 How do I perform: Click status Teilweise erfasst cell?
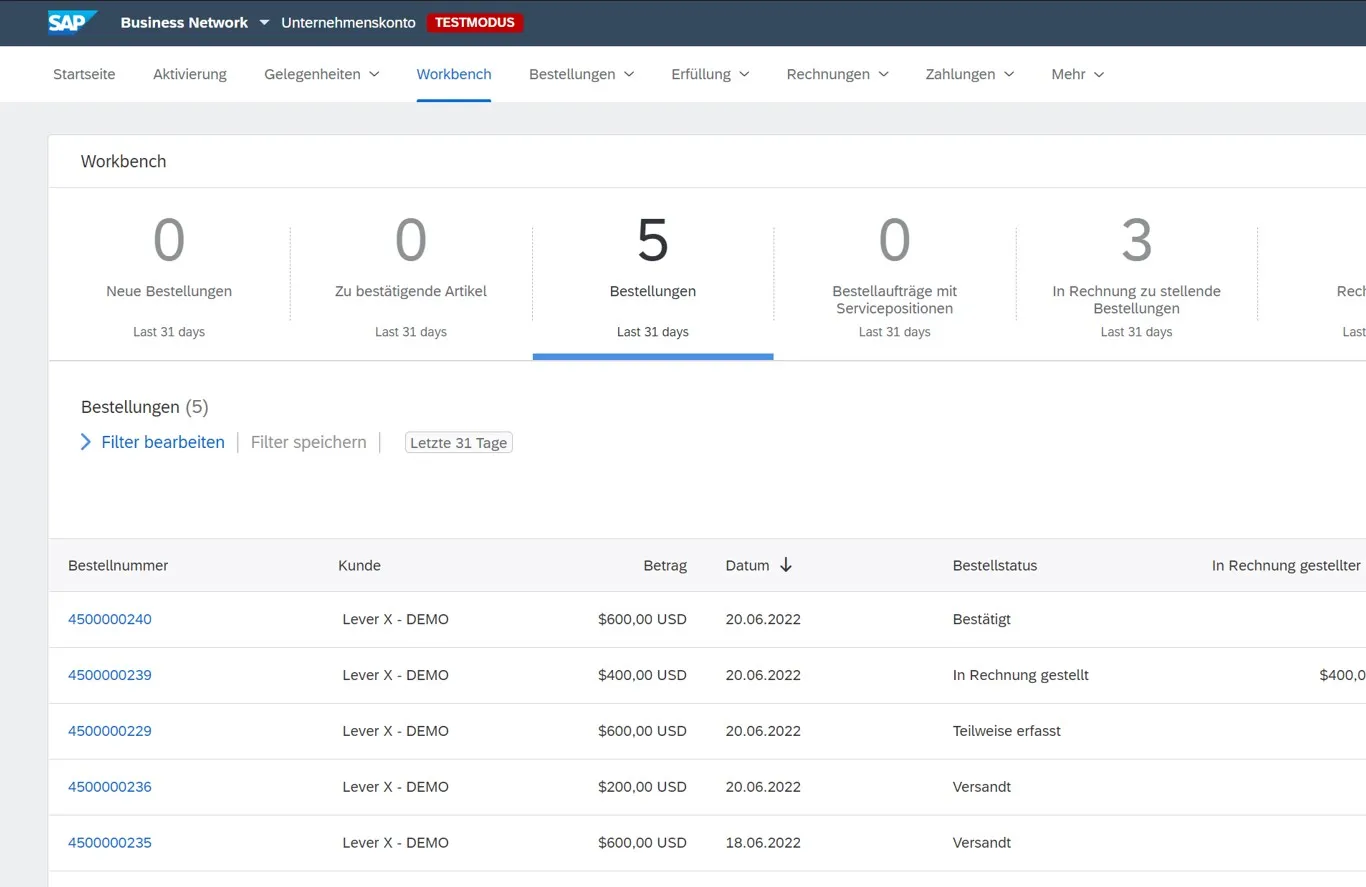click(1007, 731)
